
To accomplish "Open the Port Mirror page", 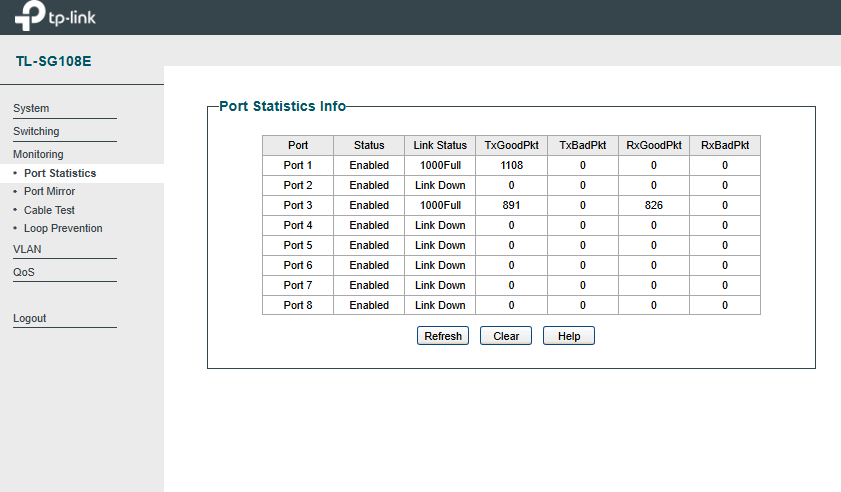I will (49, 192).
